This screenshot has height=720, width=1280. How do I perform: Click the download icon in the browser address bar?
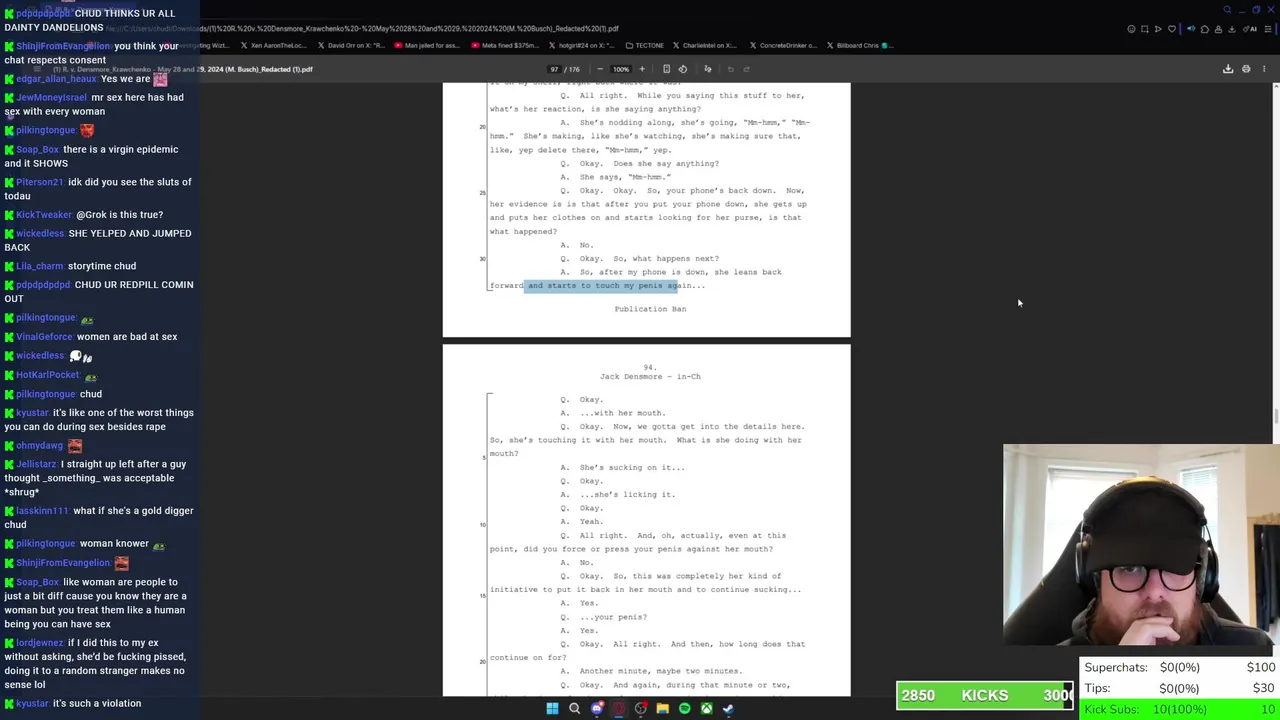coord(1230,29)
